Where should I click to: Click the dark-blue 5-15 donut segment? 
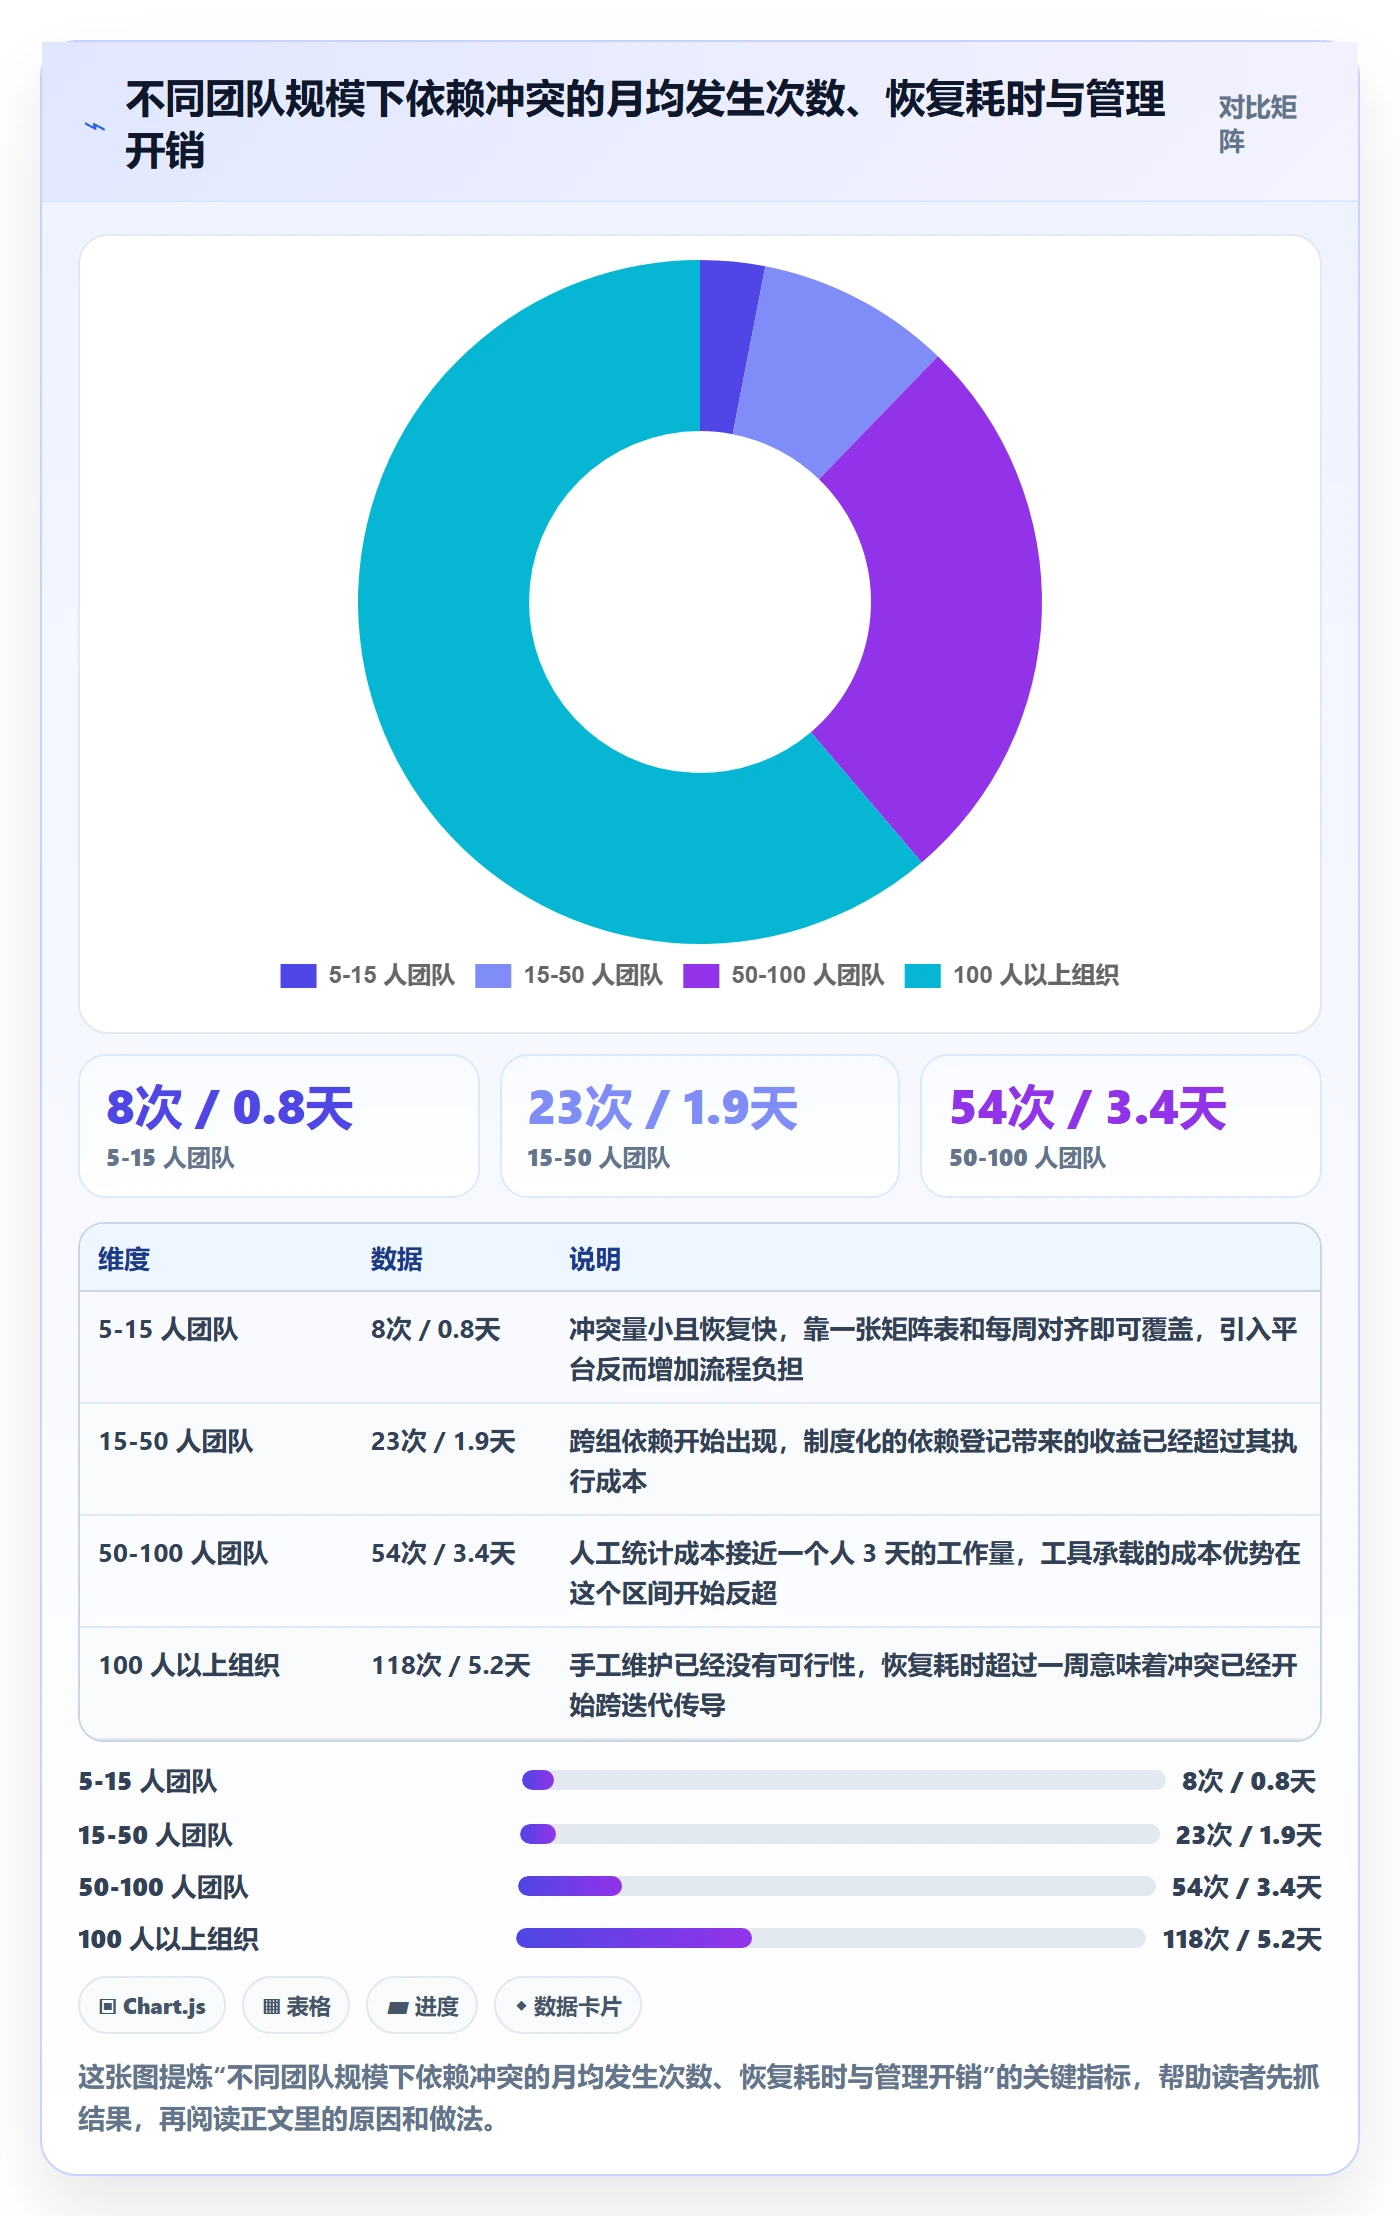724,345
